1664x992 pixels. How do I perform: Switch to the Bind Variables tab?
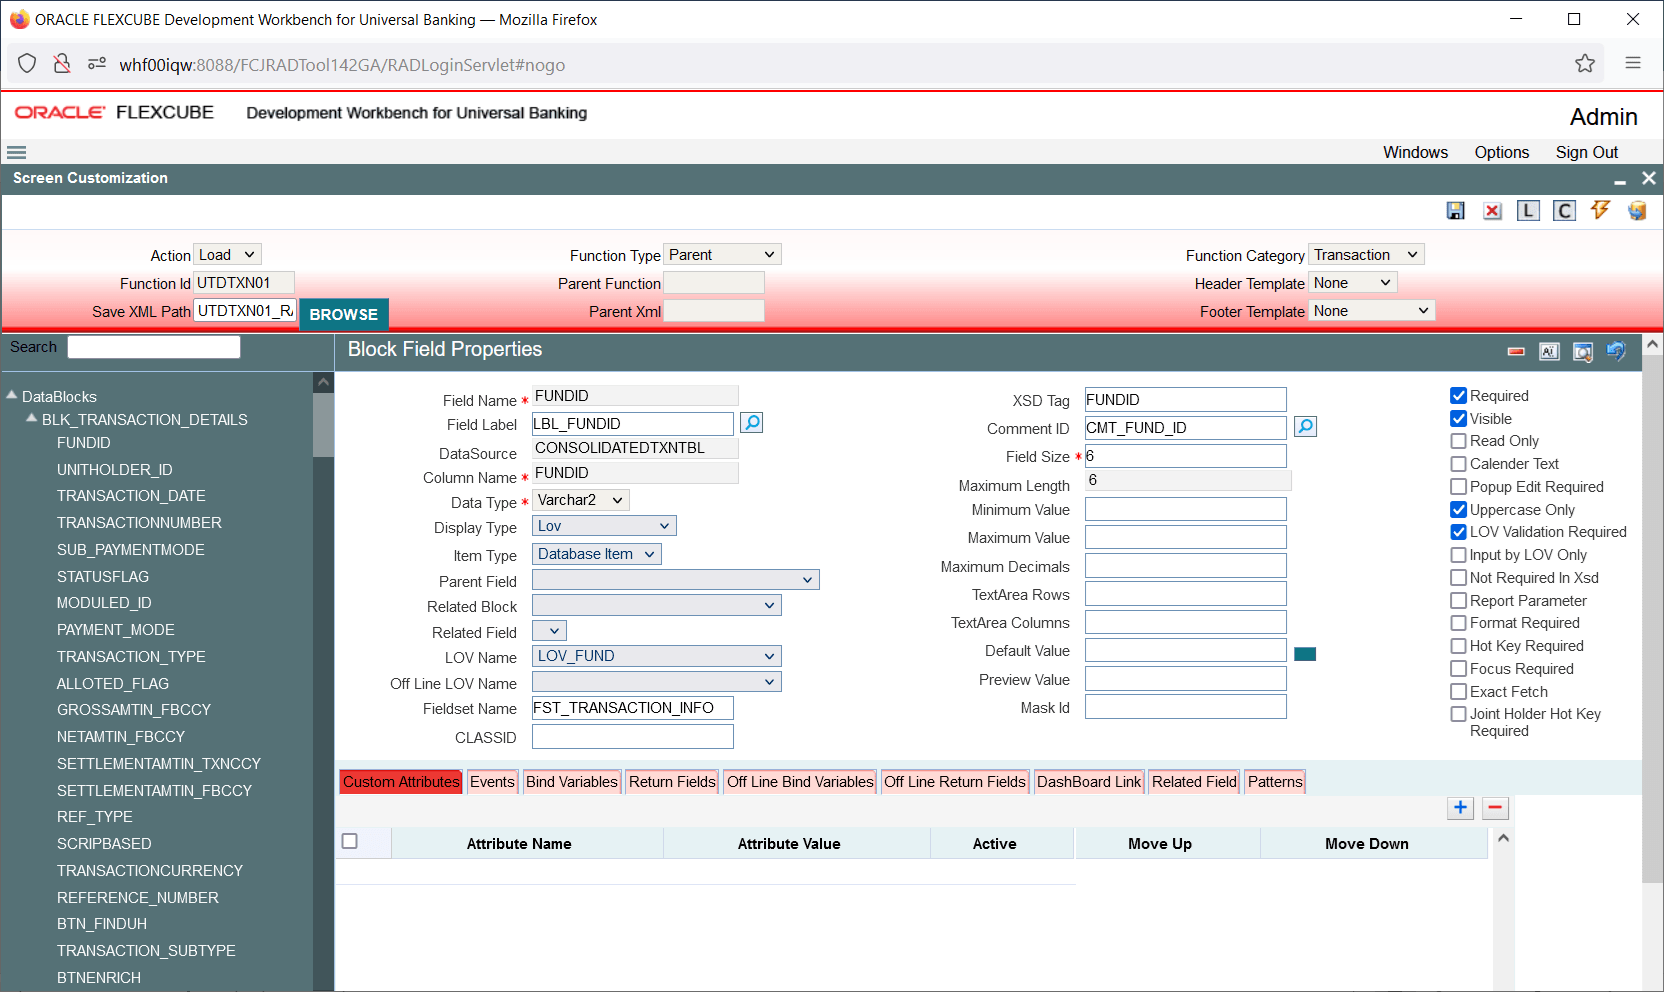[572, 782]
